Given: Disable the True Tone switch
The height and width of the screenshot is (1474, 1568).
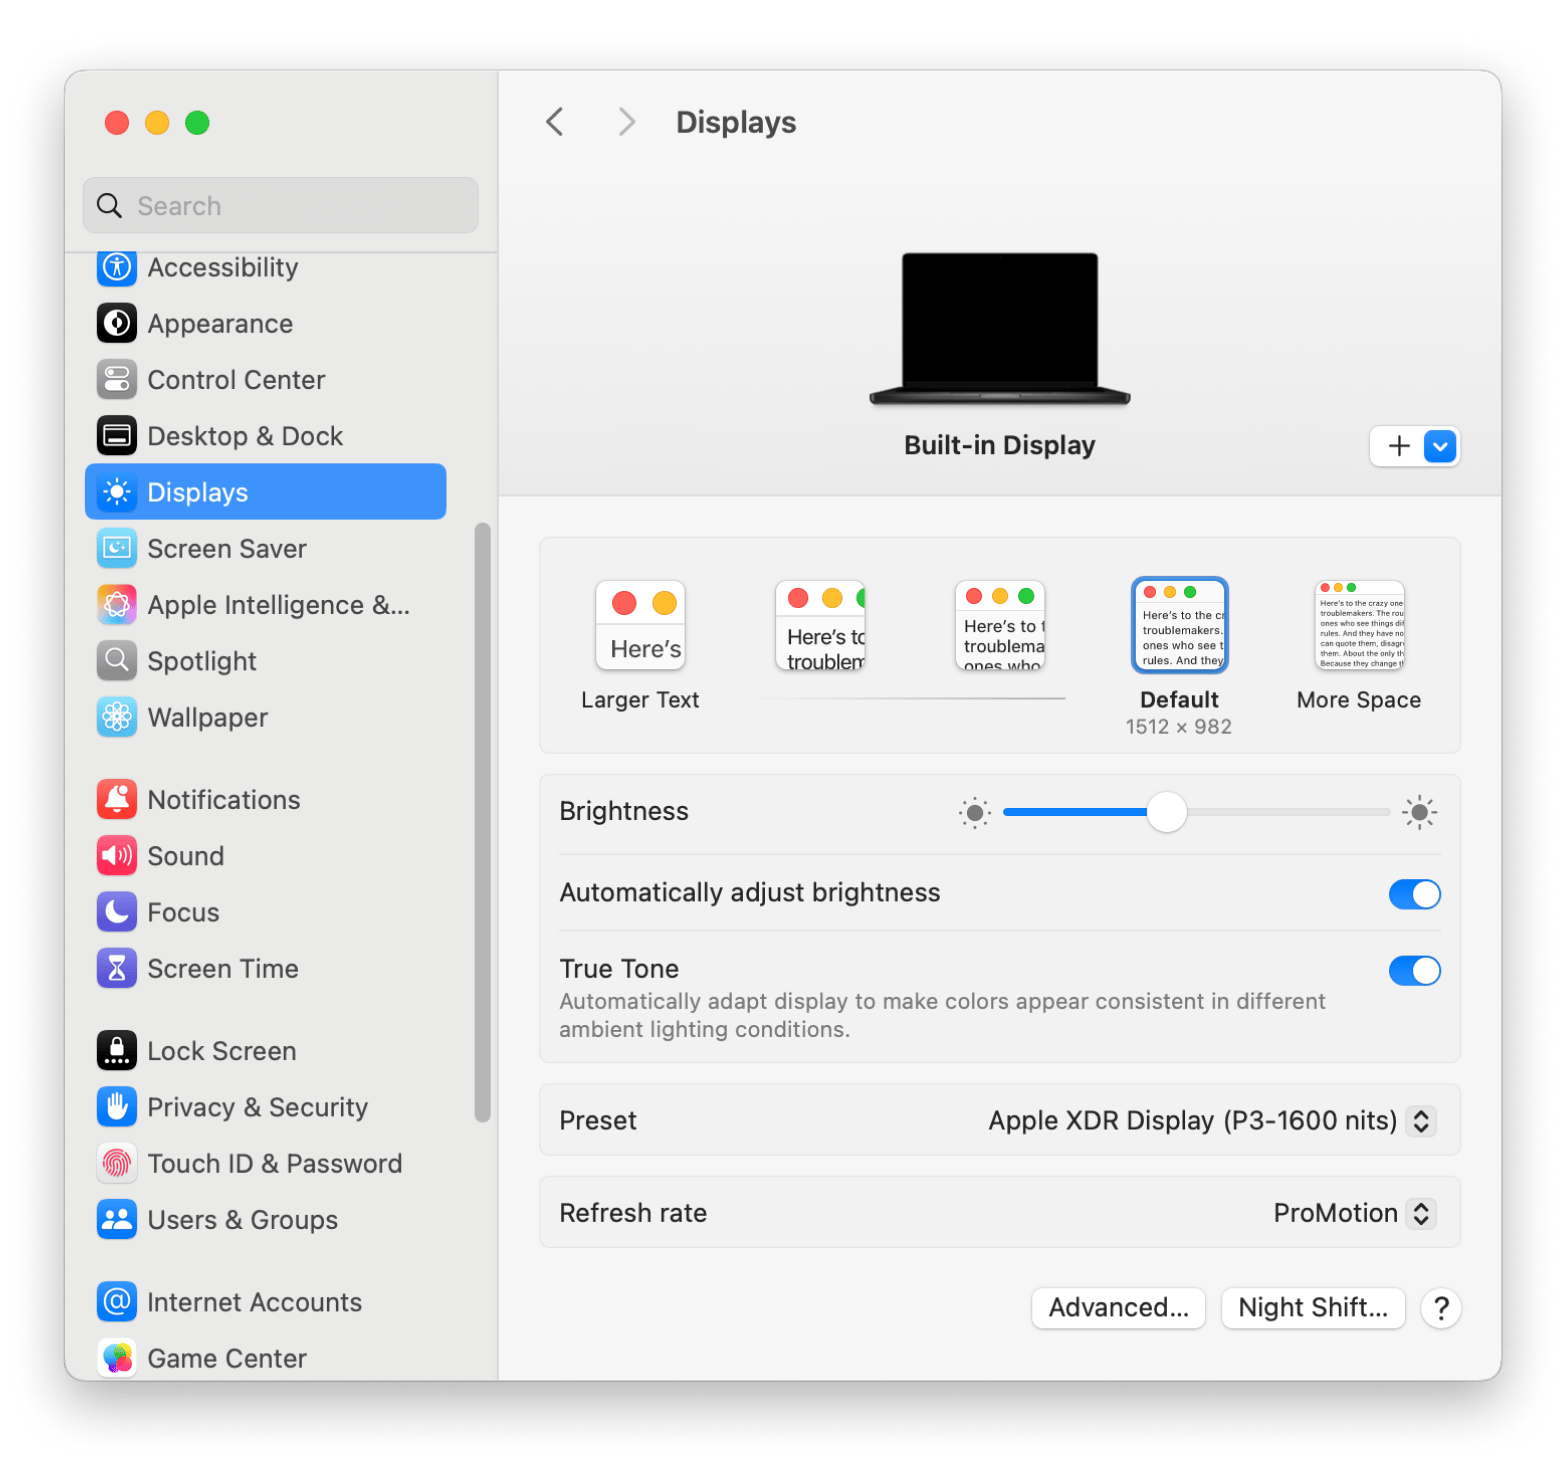Looking at the screenshot, I should [x=1414, y=970].
